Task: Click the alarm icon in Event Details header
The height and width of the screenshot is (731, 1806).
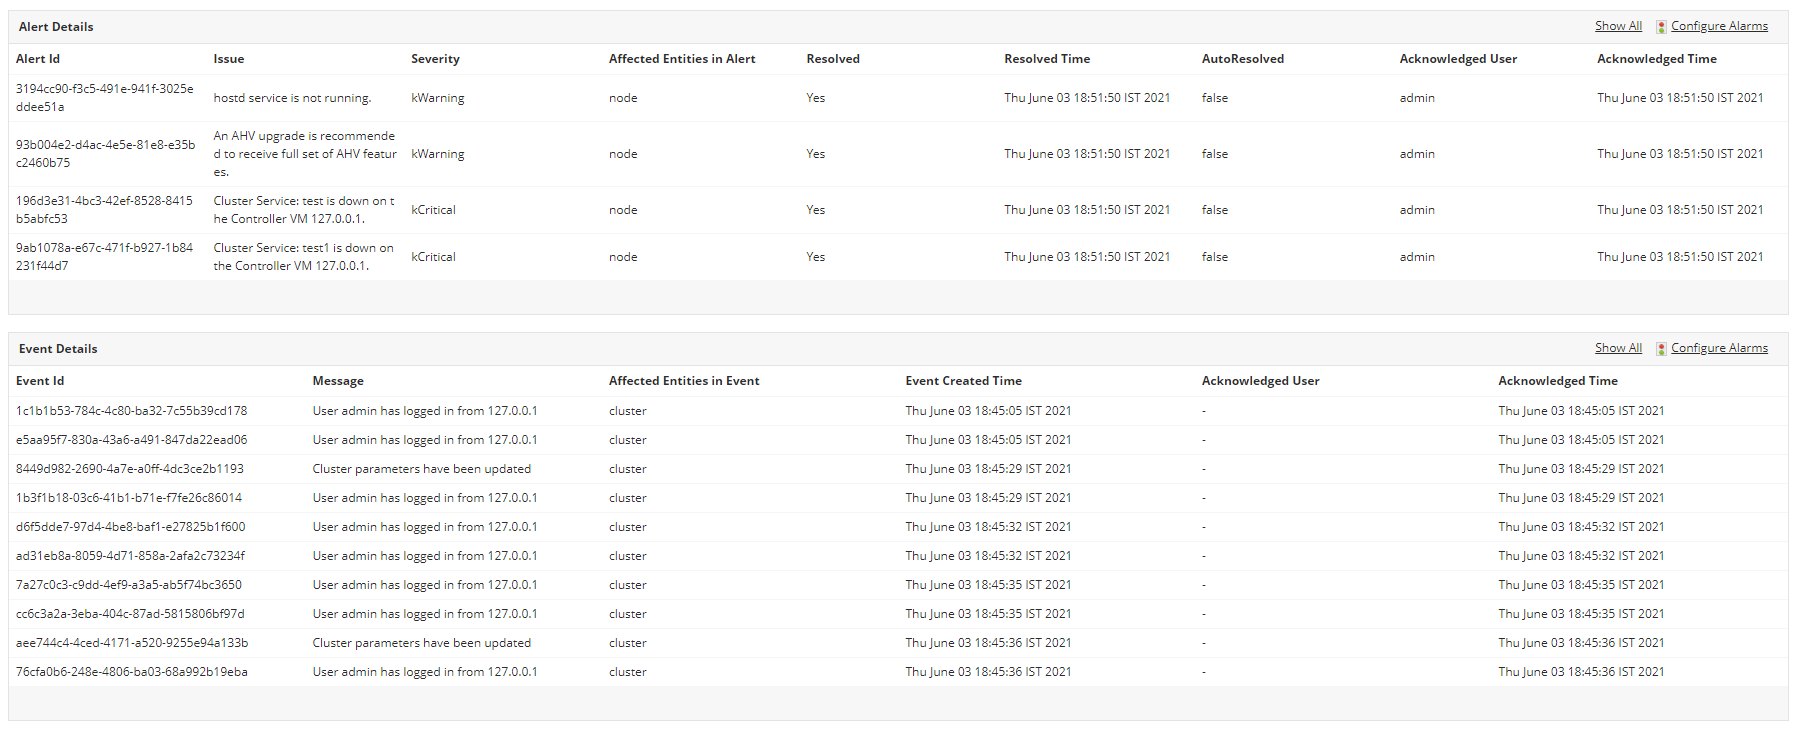Action: pos(1661,349)
